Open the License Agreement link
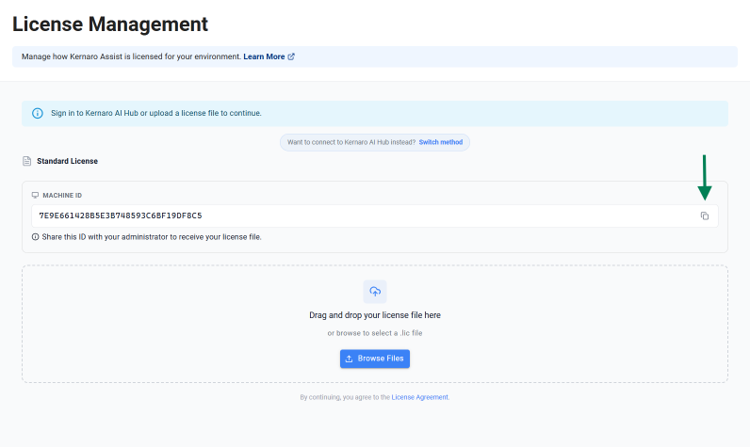This screenshot has width=750, height=447. (x=420, y=397)
